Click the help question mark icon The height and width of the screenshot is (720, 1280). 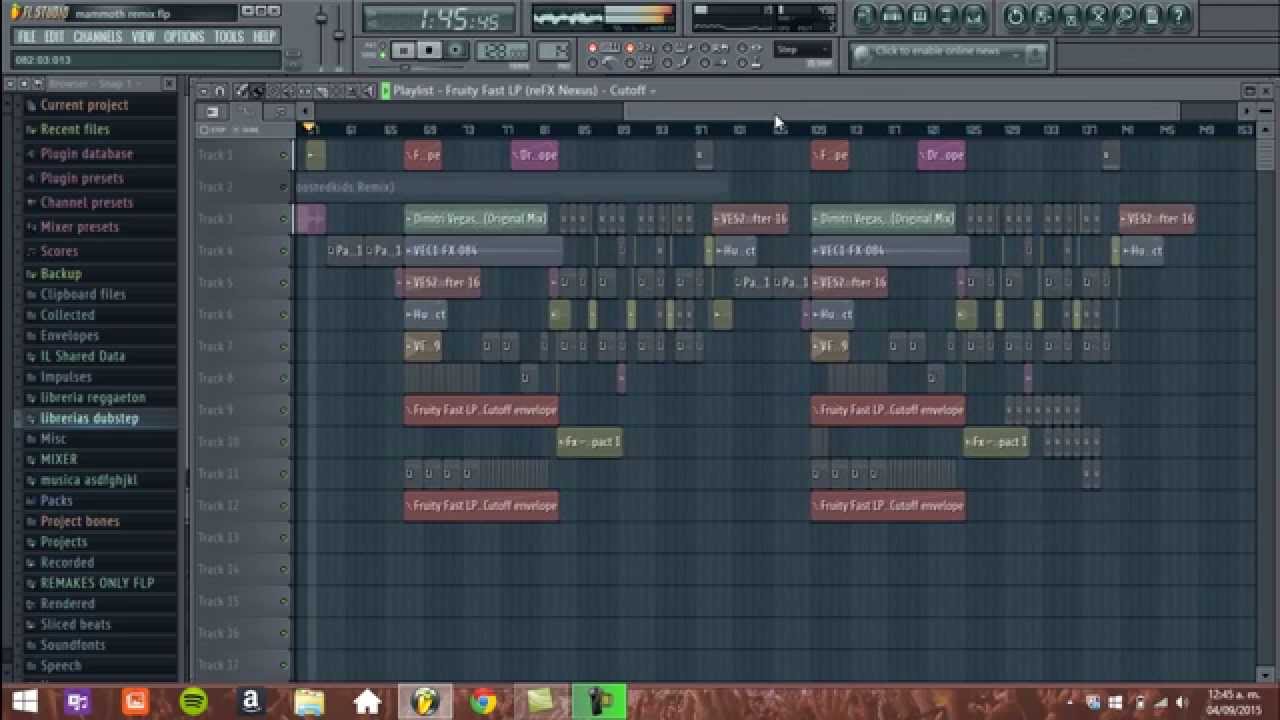1178,16
